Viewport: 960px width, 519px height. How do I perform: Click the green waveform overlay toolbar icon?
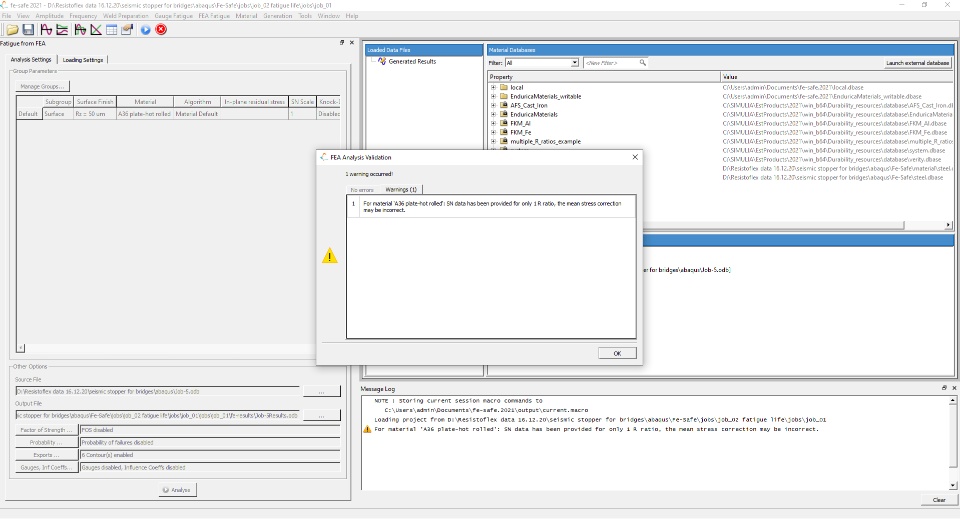coord(80,29)
